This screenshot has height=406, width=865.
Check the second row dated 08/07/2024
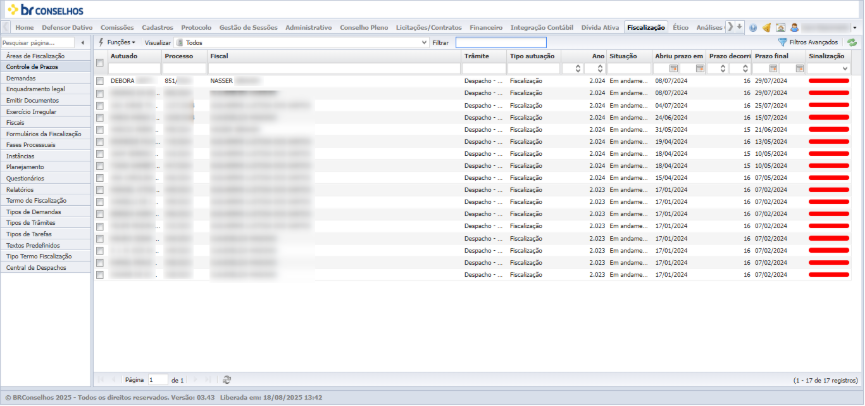click(x=100, y=93)
